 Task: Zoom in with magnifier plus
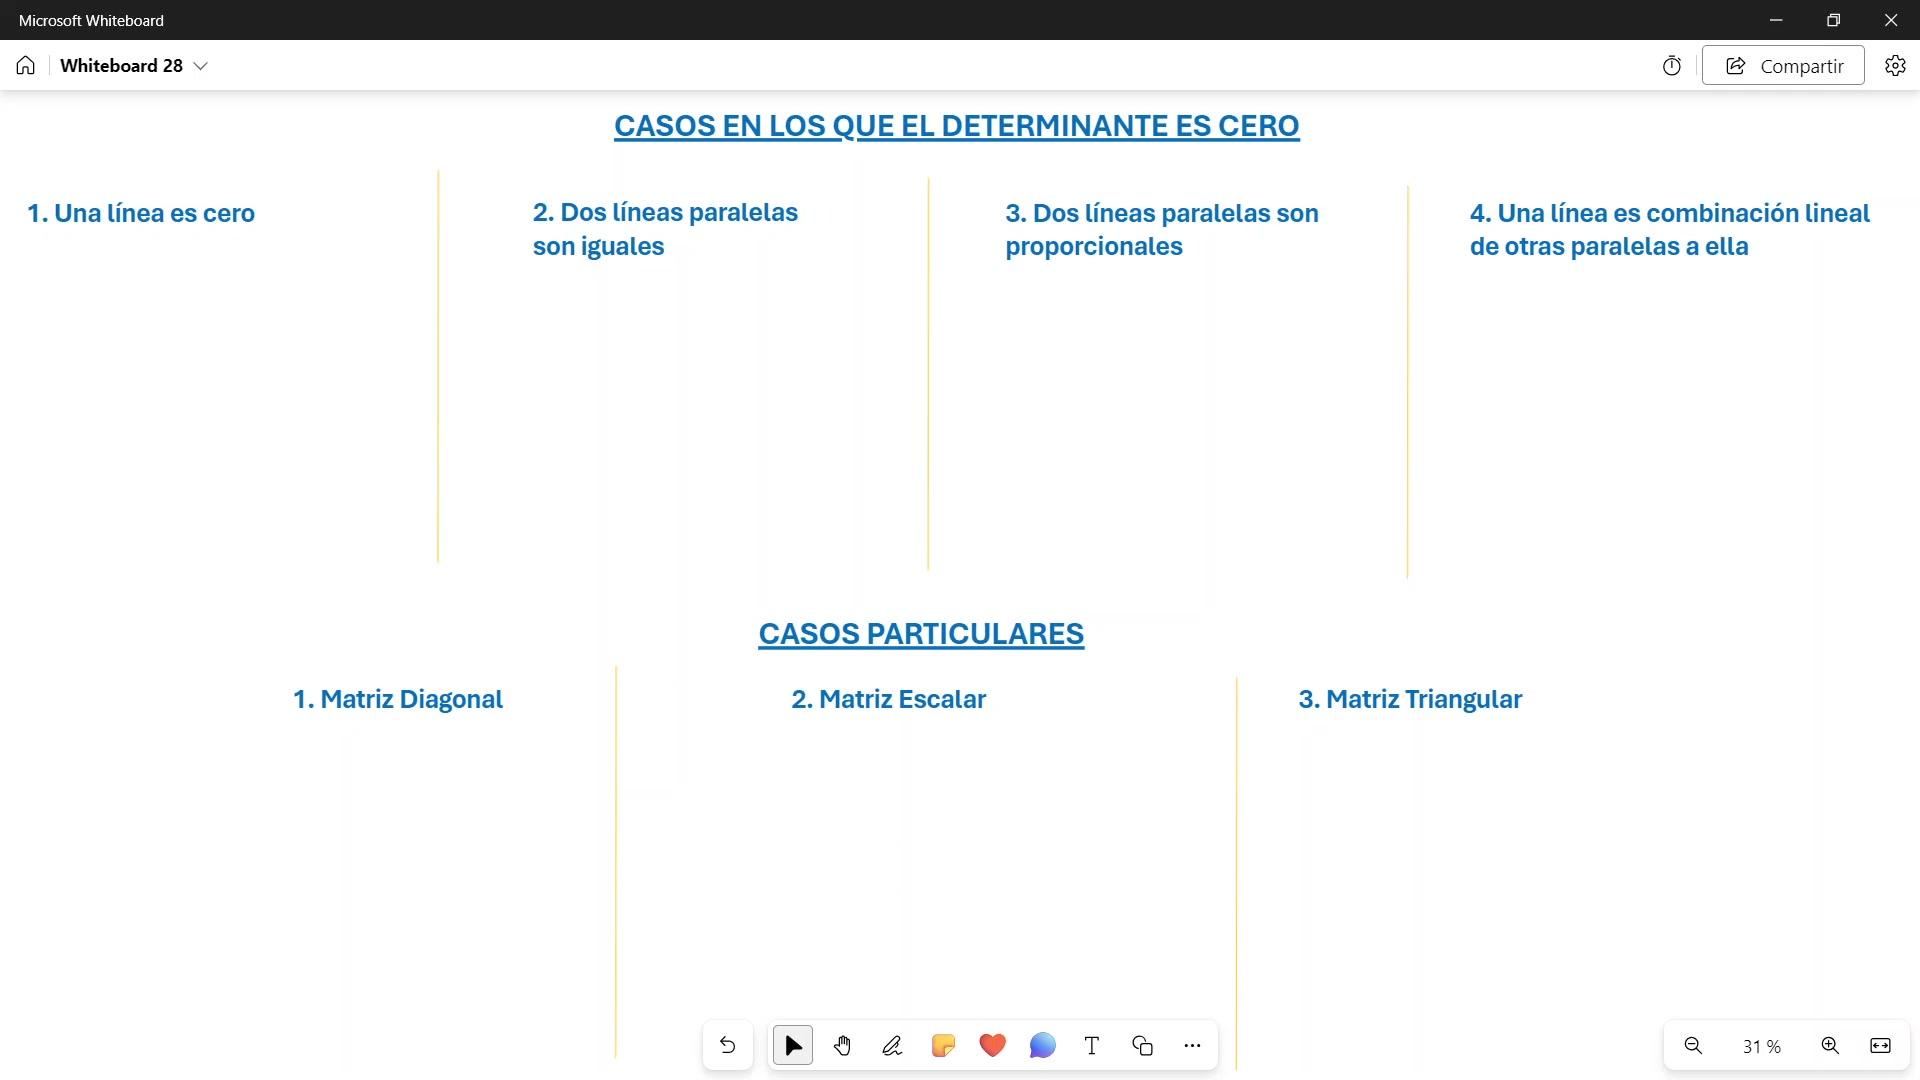[1830, 1046]
